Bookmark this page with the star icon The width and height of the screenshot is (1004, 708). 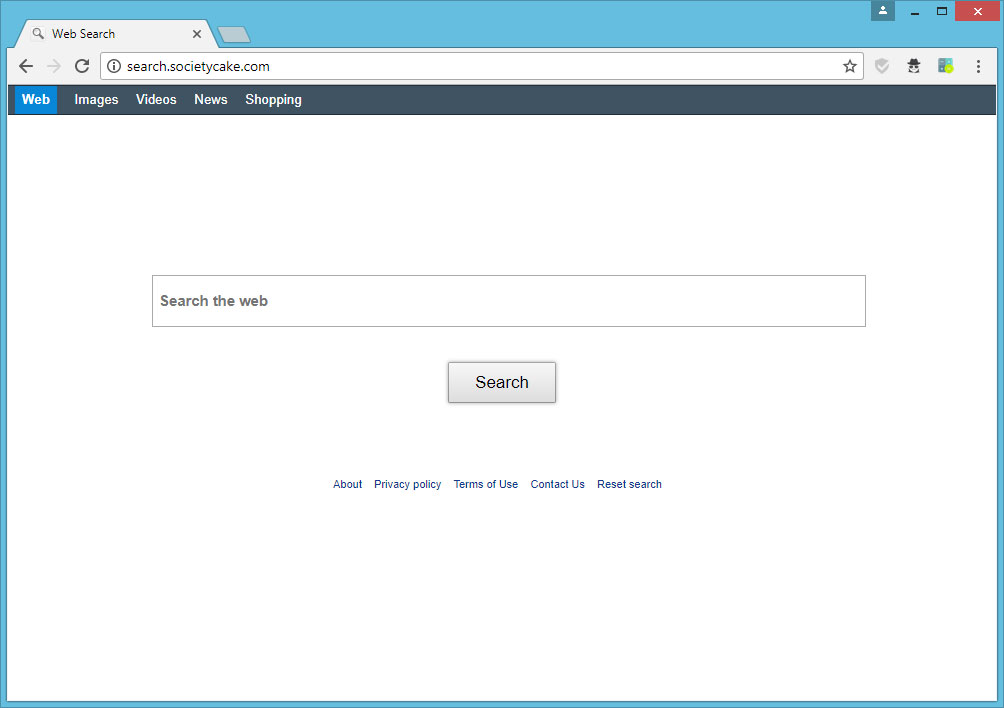click(849, 66)
